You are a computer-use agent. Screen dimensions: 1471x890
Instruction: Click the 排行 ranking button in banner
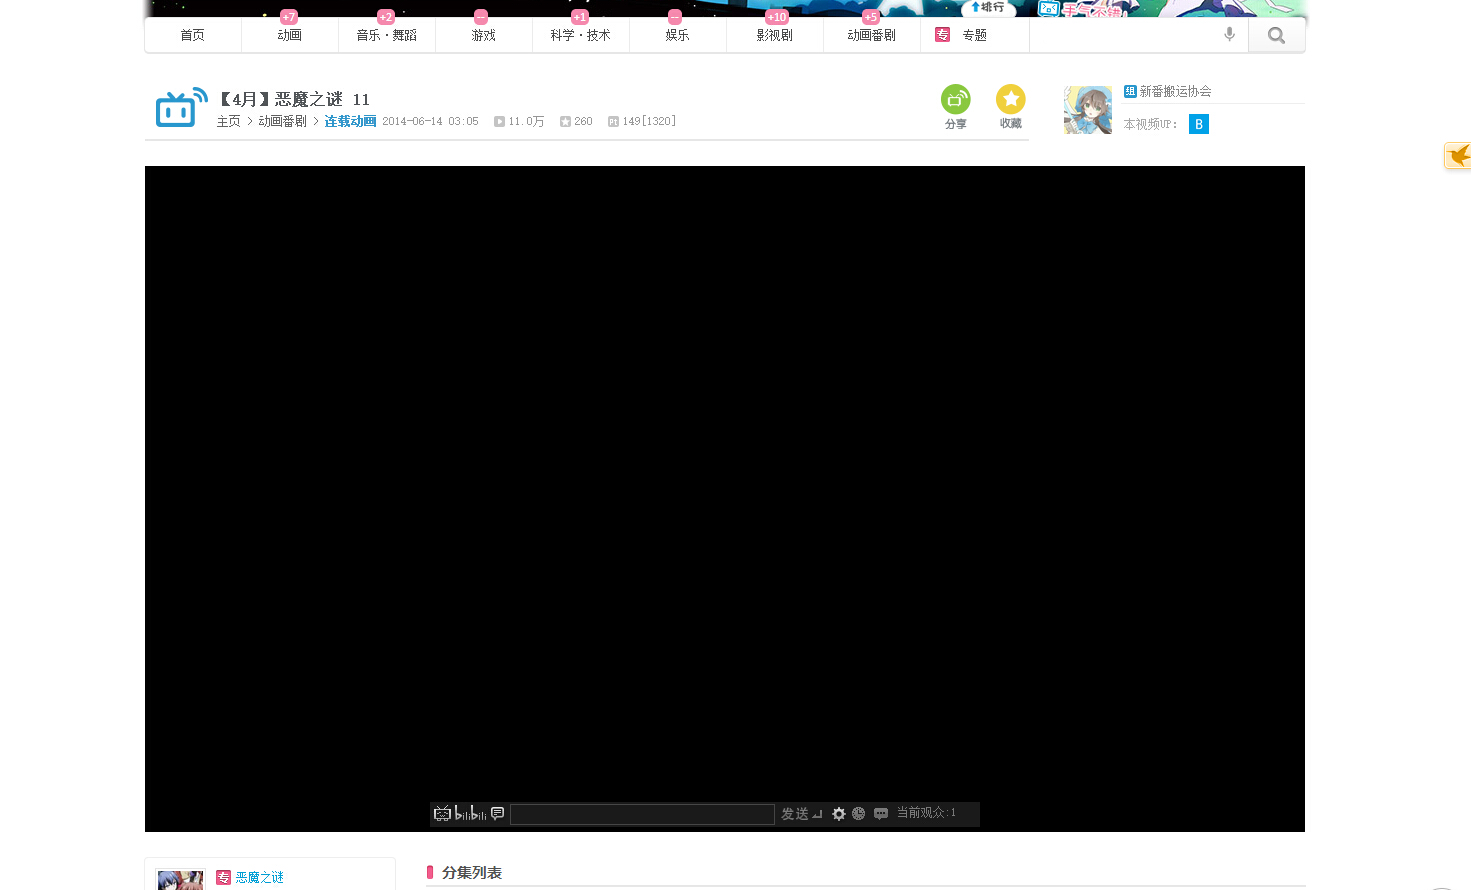click(x=987, y=7)
